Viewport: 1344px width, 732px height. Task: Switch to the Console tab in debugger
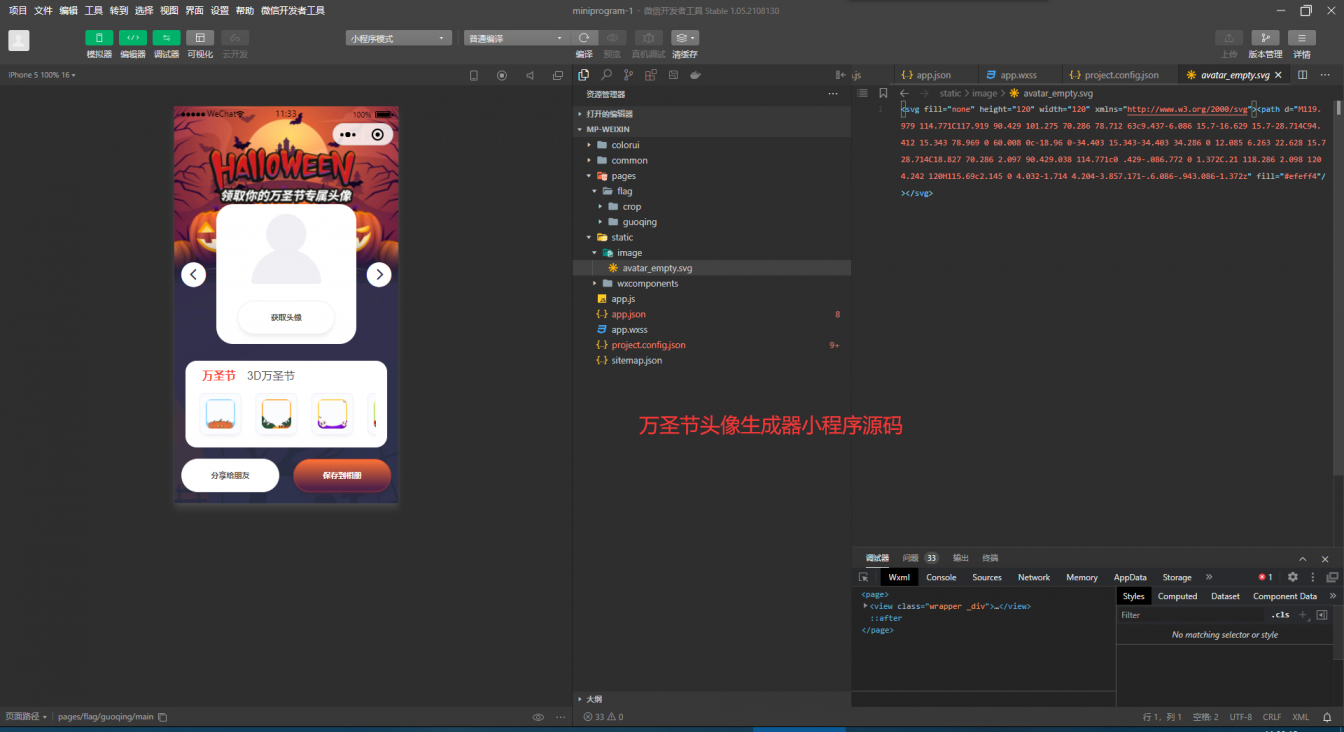click(940, 577)
